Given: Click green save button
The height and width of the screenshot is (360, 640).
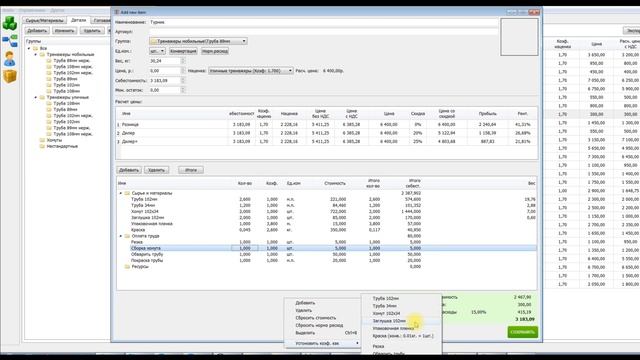Looking at the screenshot, I should tap(522, 332).
